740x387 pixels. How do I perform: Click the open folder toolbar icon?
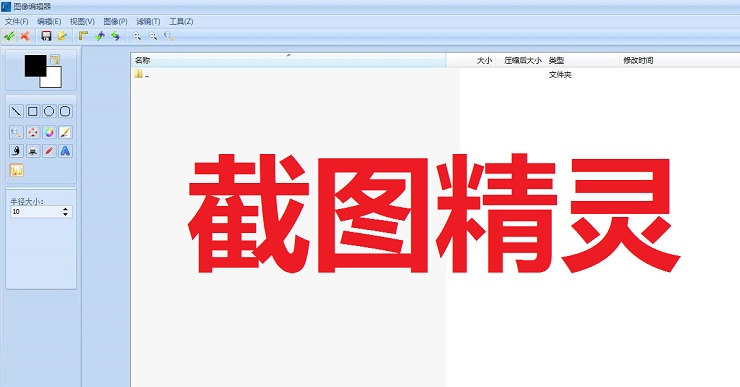[62, 36]
